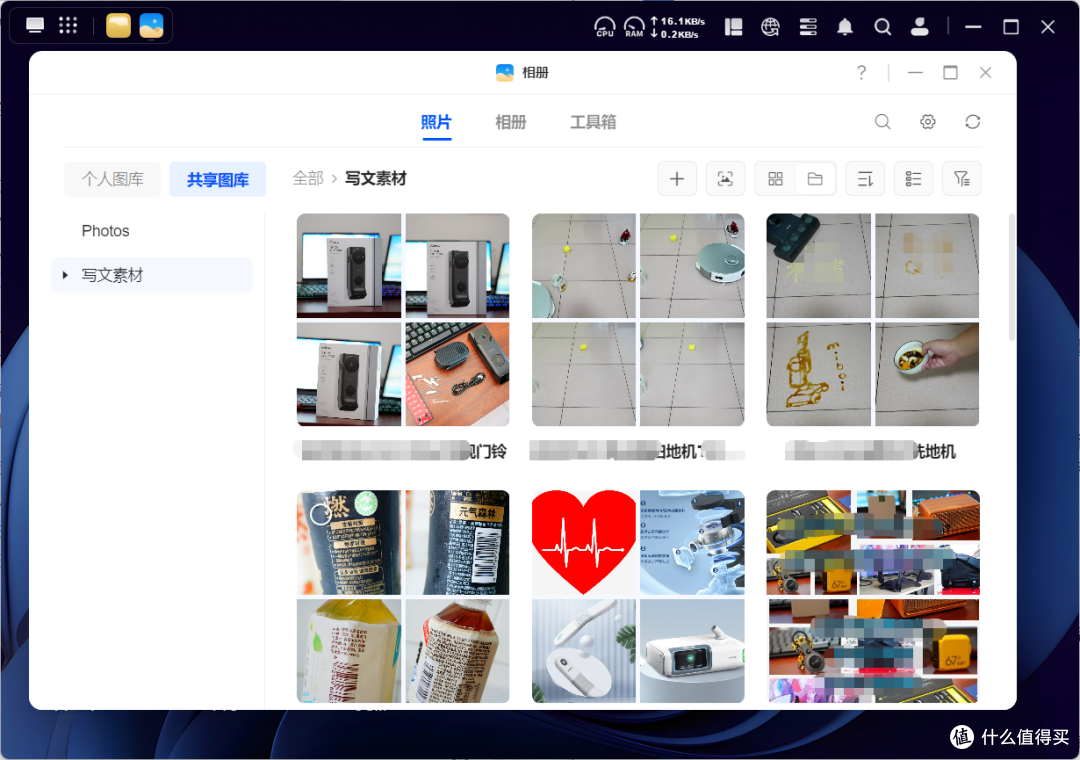Open the yellow file manager app

pos(118,26)
